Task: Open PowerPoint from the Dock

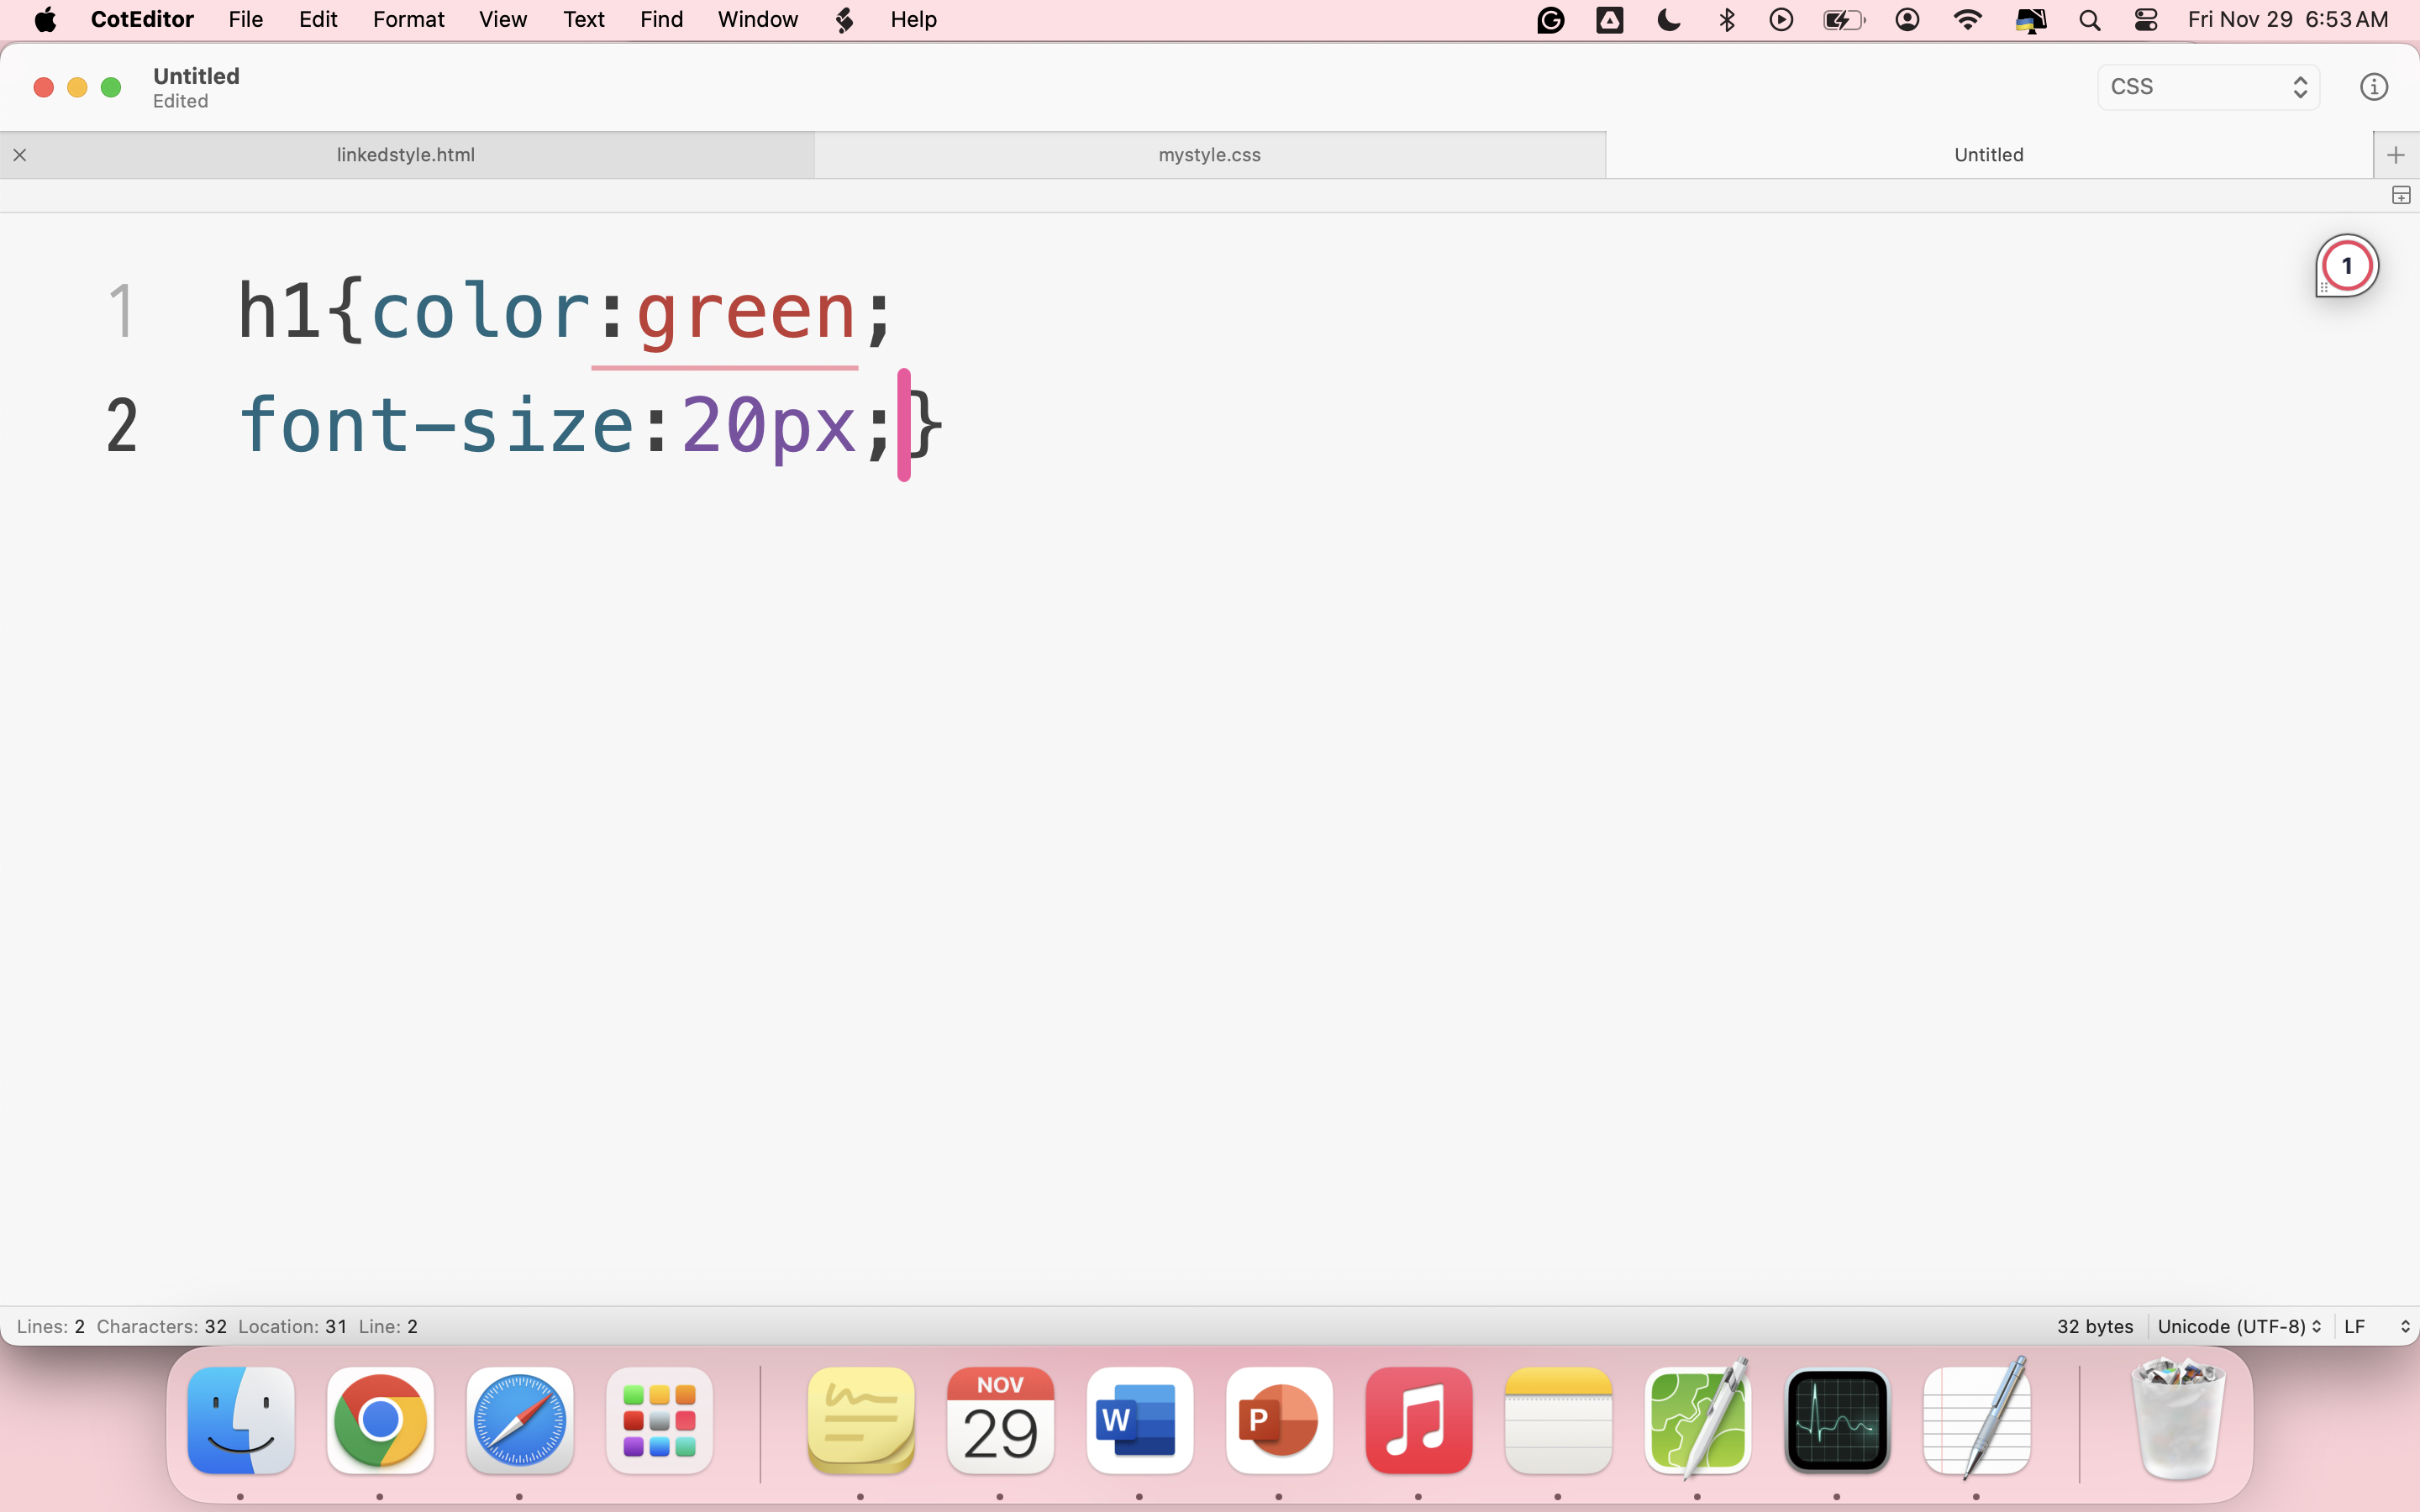Action: pyautogui.click(x=1279, y=1420)
